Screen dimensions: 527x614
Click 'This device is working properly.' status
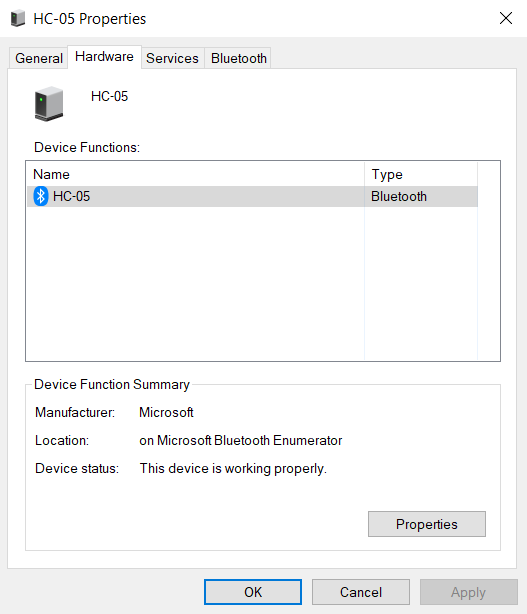(x=233, y=469)
